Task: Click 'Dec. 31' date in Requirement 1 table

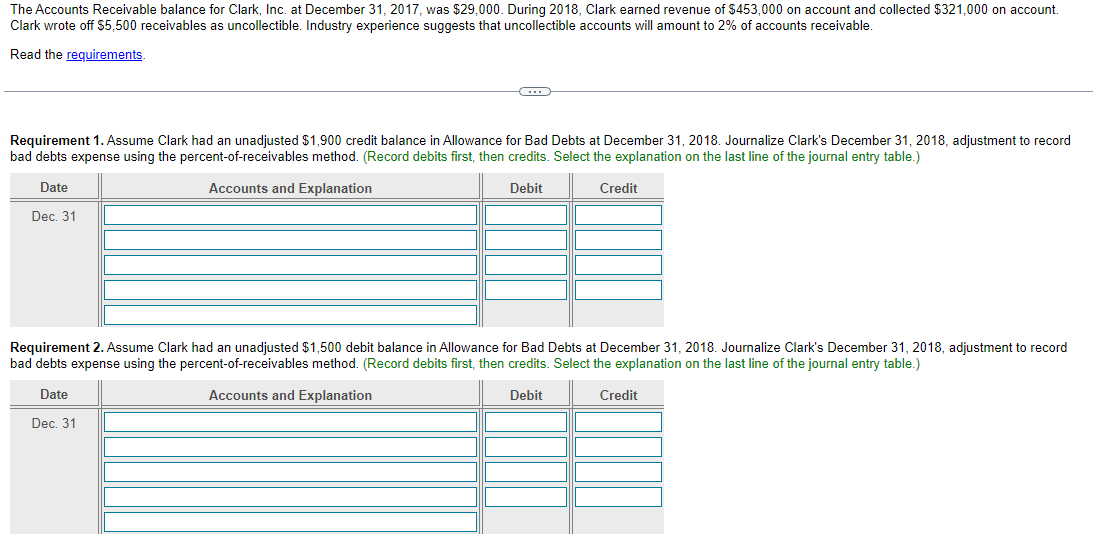Action: pos(54,216)
